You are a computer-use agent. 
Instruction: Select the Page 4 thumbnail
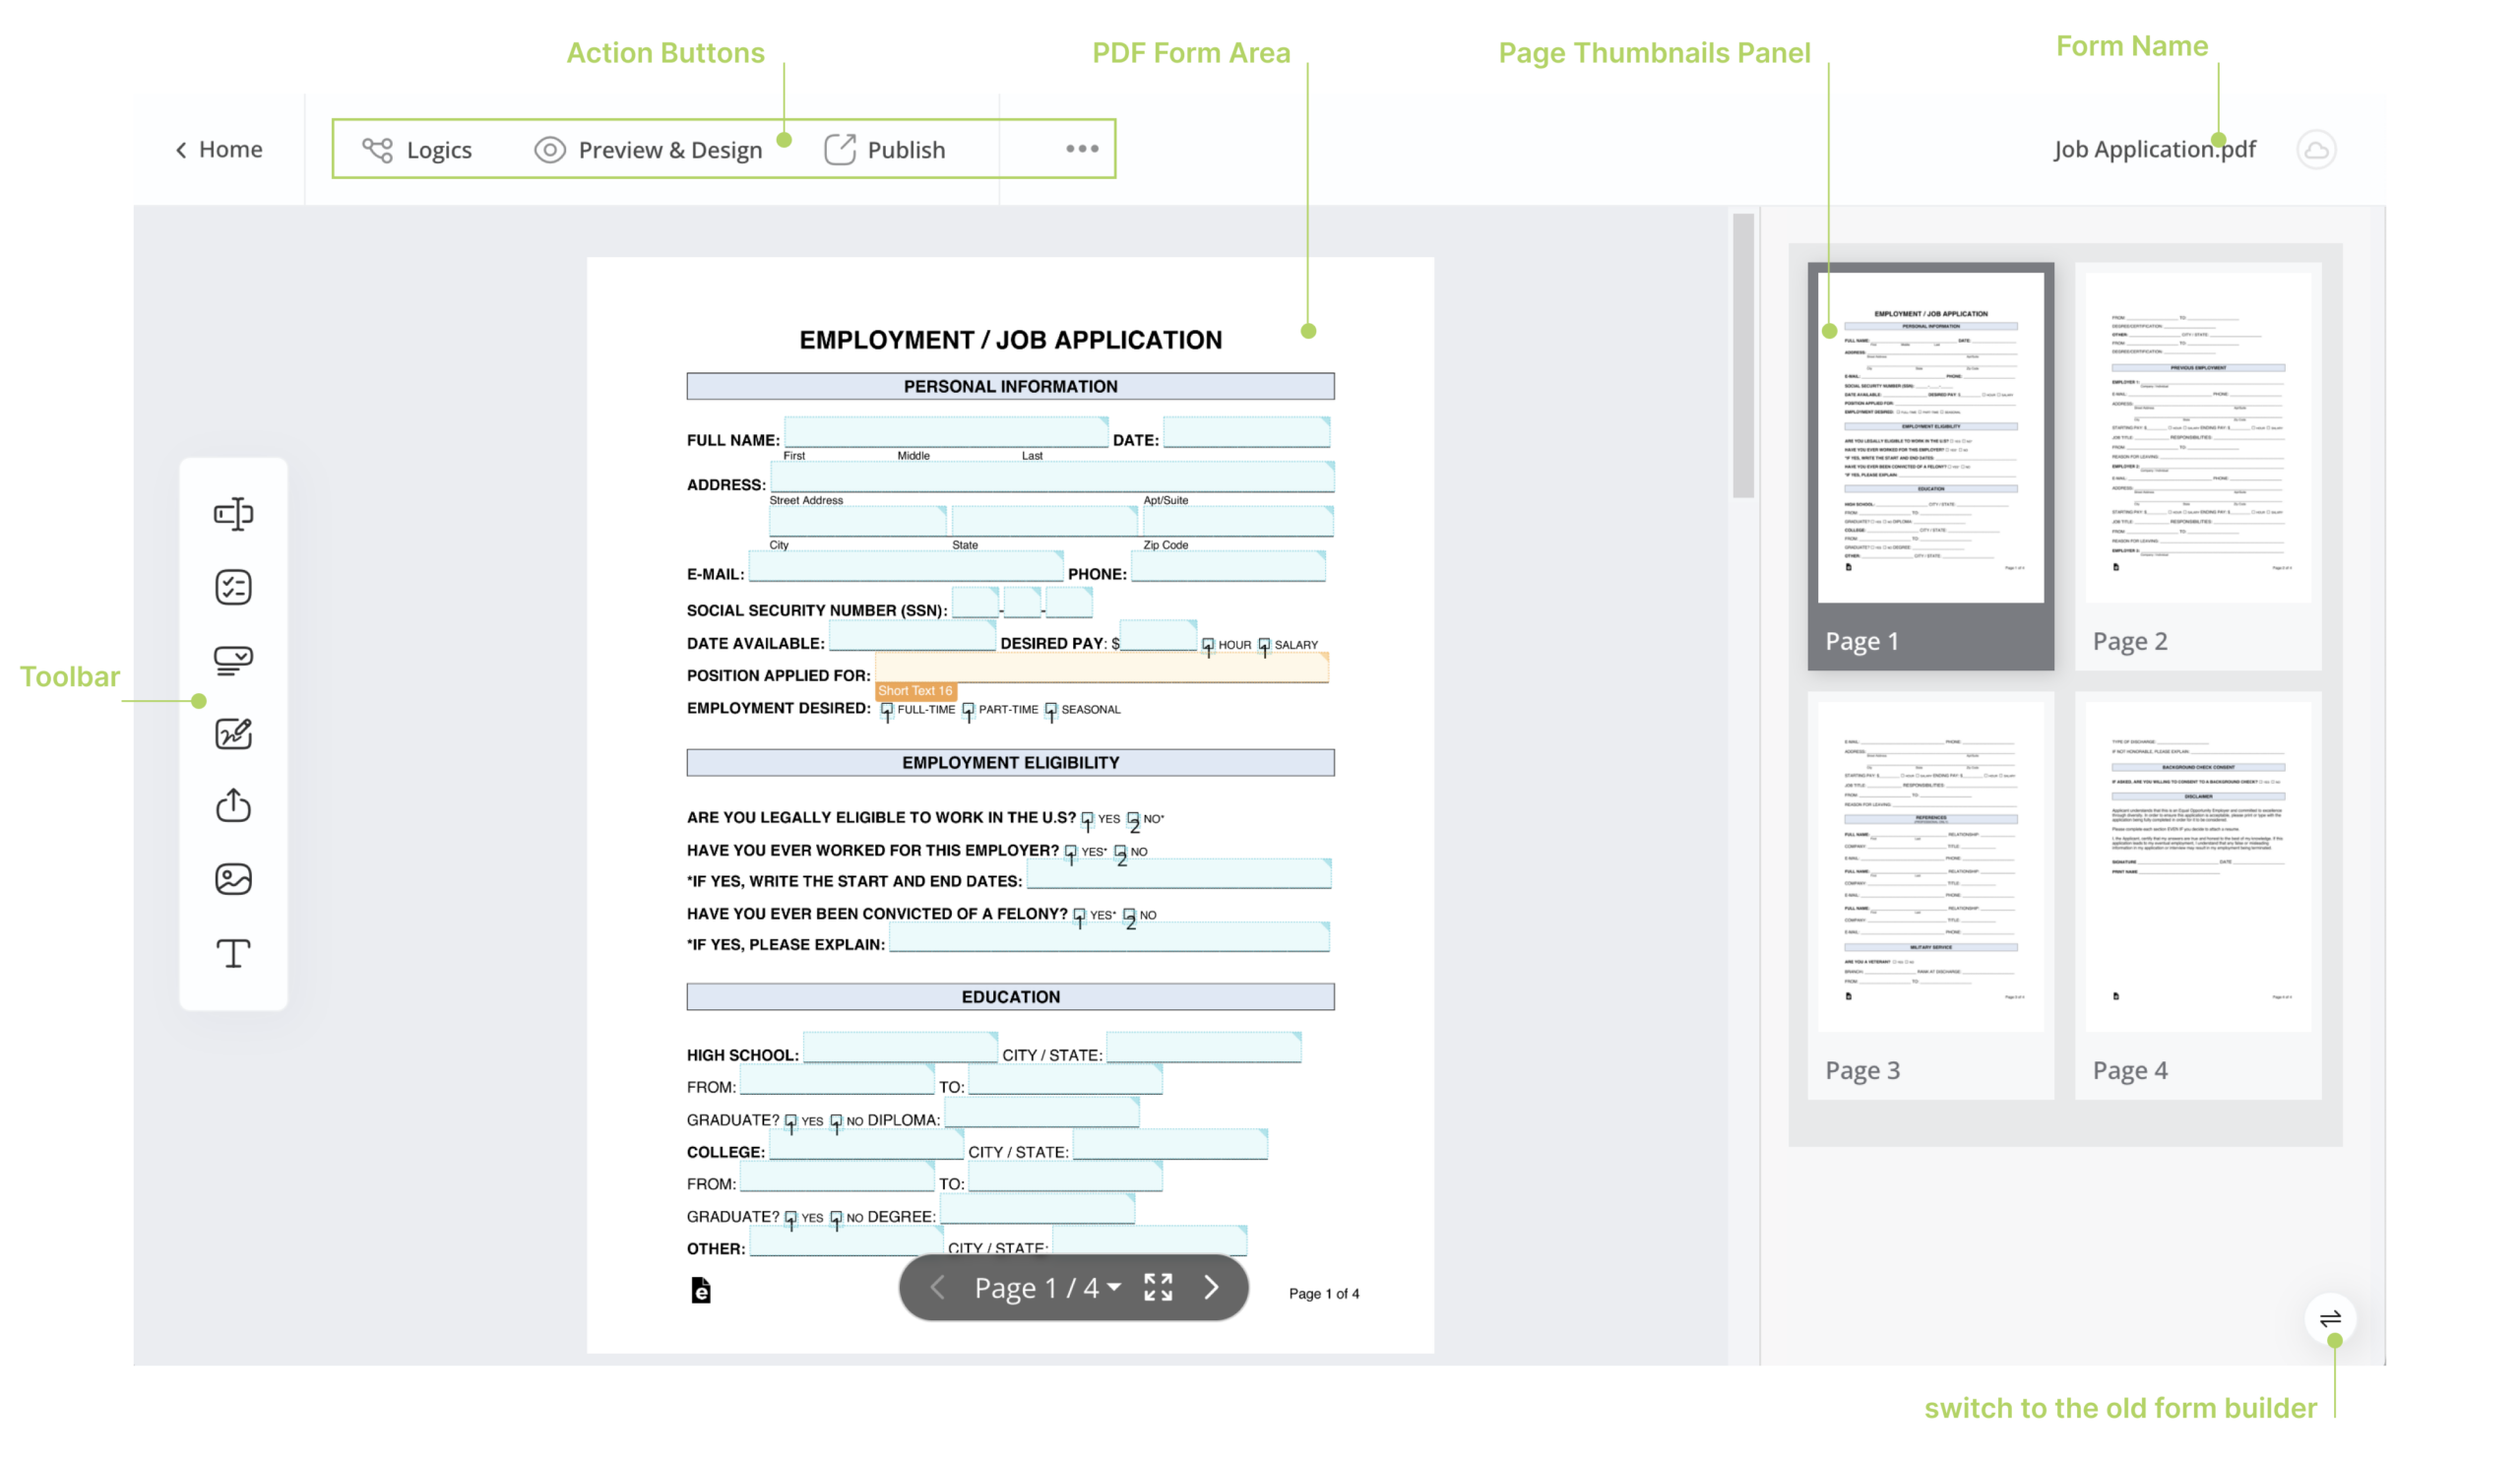[x=2197, y=895]
